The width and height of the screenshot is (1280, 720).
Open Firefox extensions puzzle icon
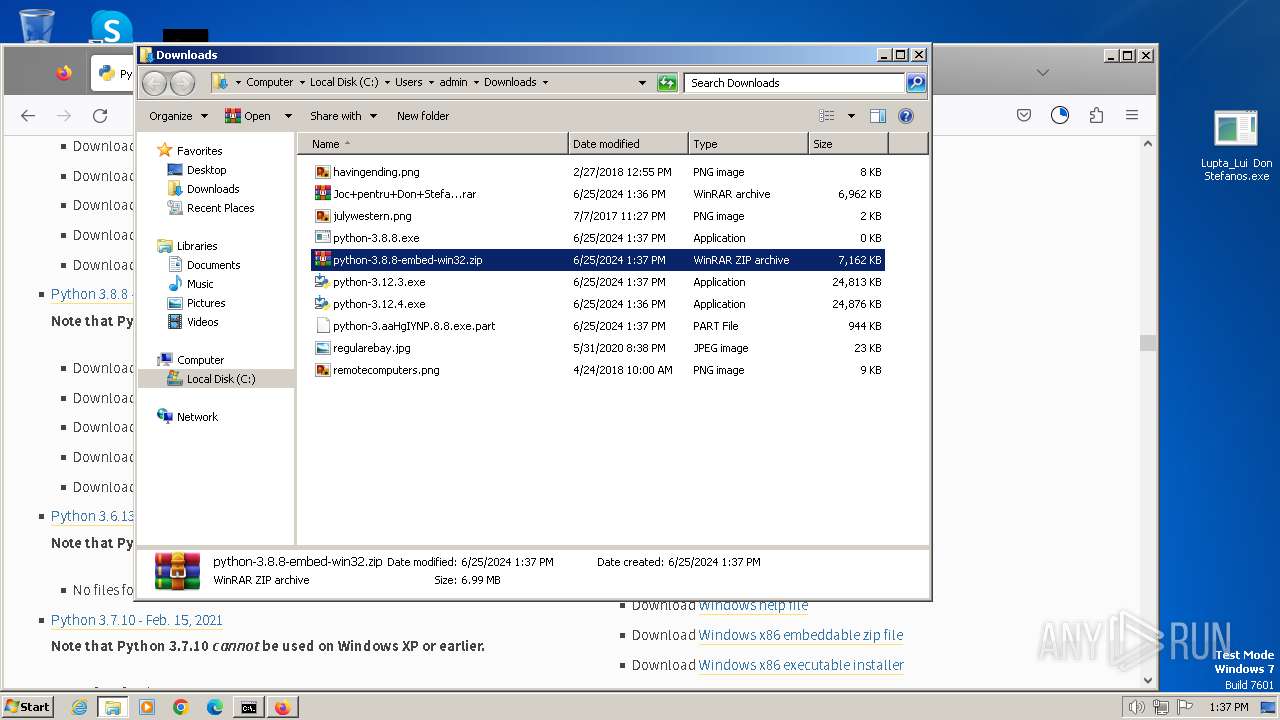pos(1096,116)
